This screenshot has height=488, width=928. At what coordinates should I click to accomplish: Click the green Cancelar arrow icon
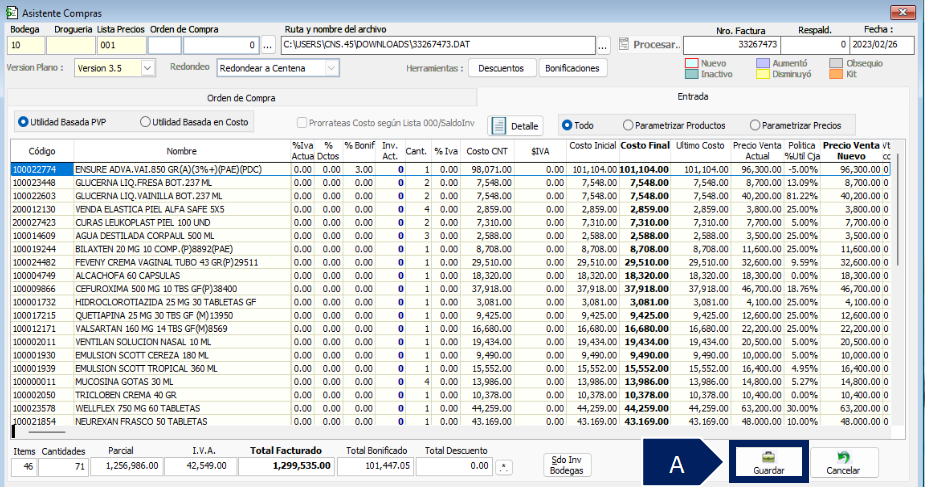click(843, 457)
